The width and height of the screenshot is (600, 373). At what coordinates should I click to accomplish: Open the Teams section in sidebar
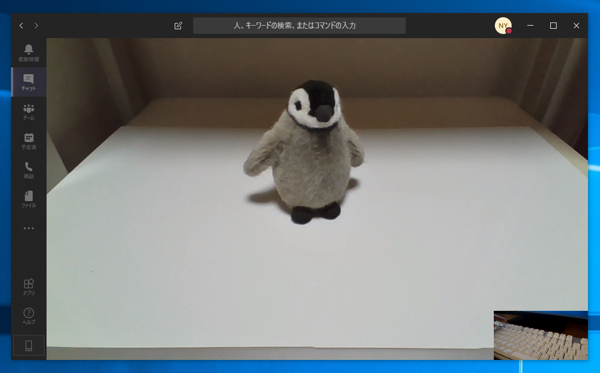29,111
